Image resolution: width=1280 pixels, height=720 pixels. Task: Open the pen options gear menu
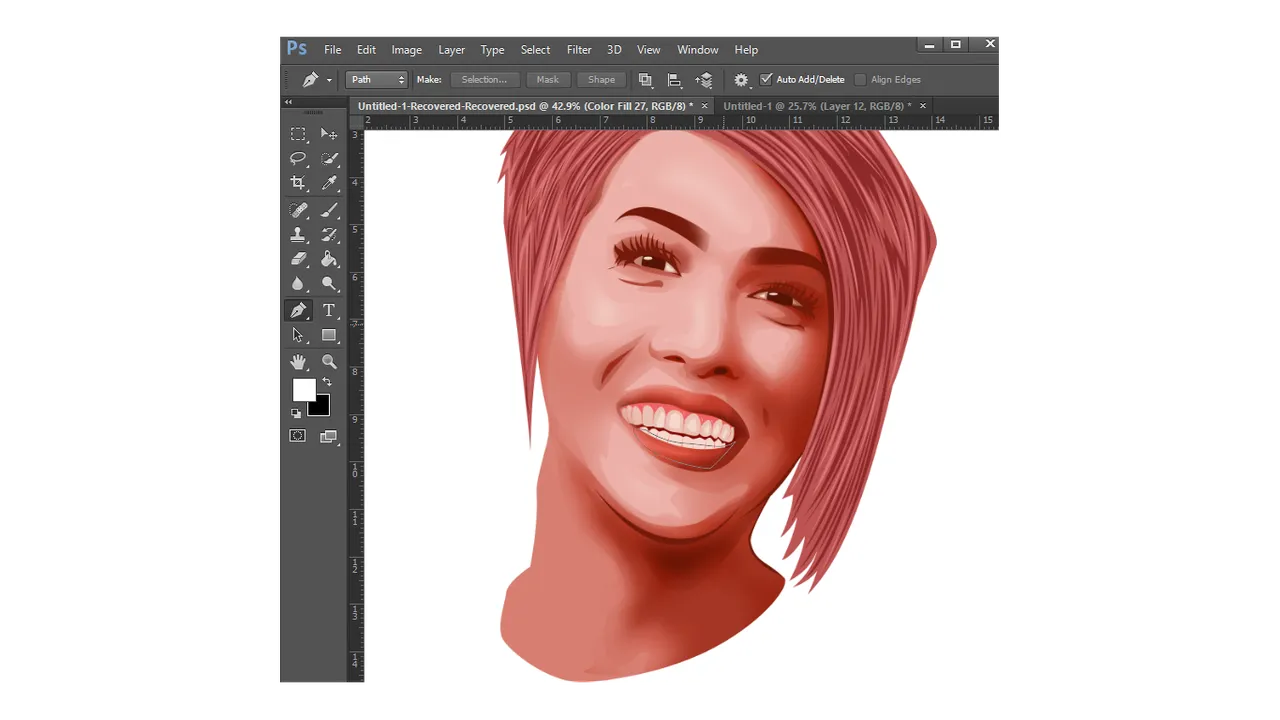click(741, 80)
